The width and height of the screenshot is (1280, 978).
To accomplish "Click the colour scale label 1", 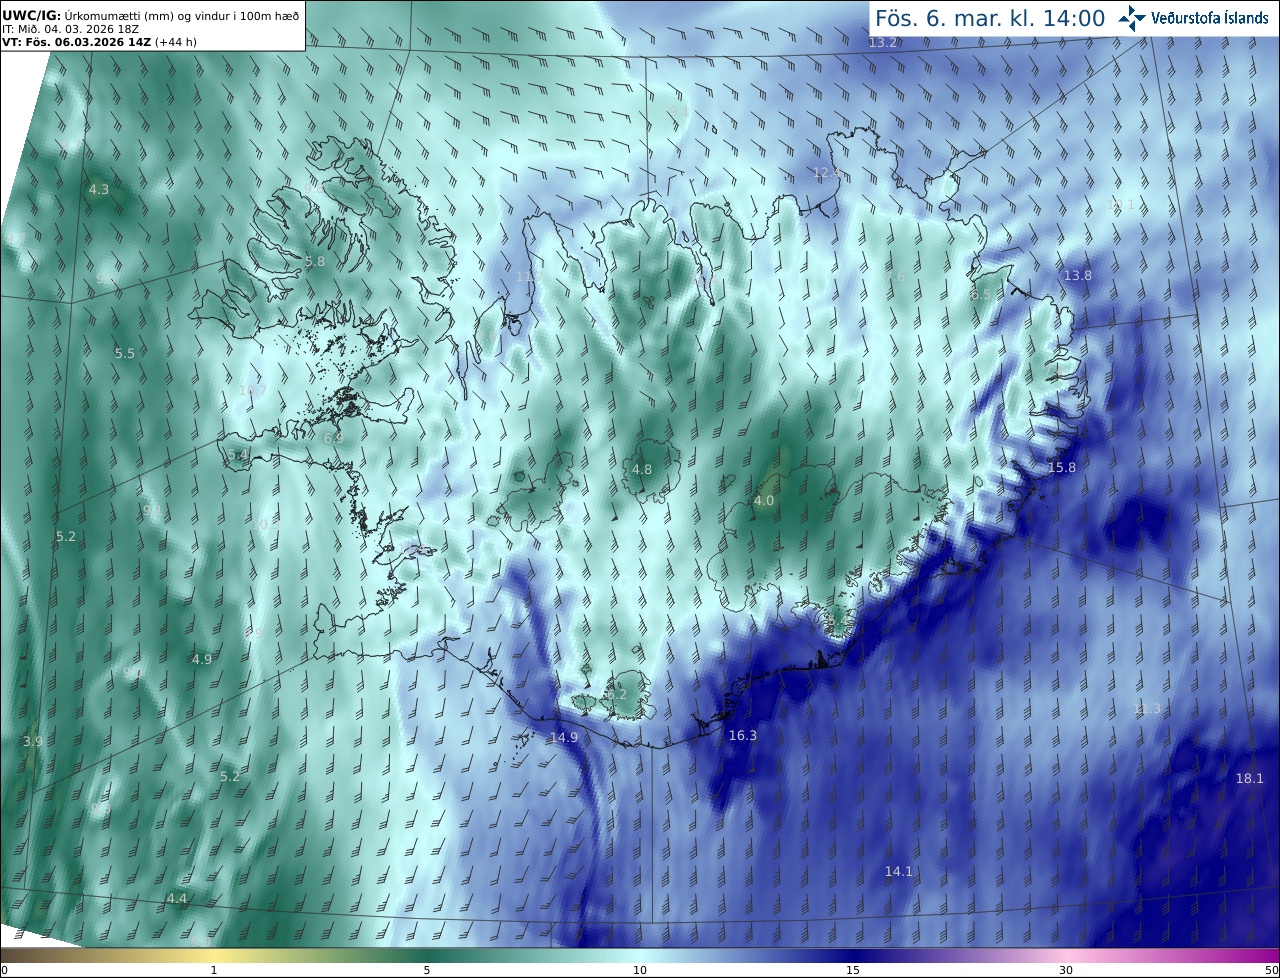I will tap(214, 970).
